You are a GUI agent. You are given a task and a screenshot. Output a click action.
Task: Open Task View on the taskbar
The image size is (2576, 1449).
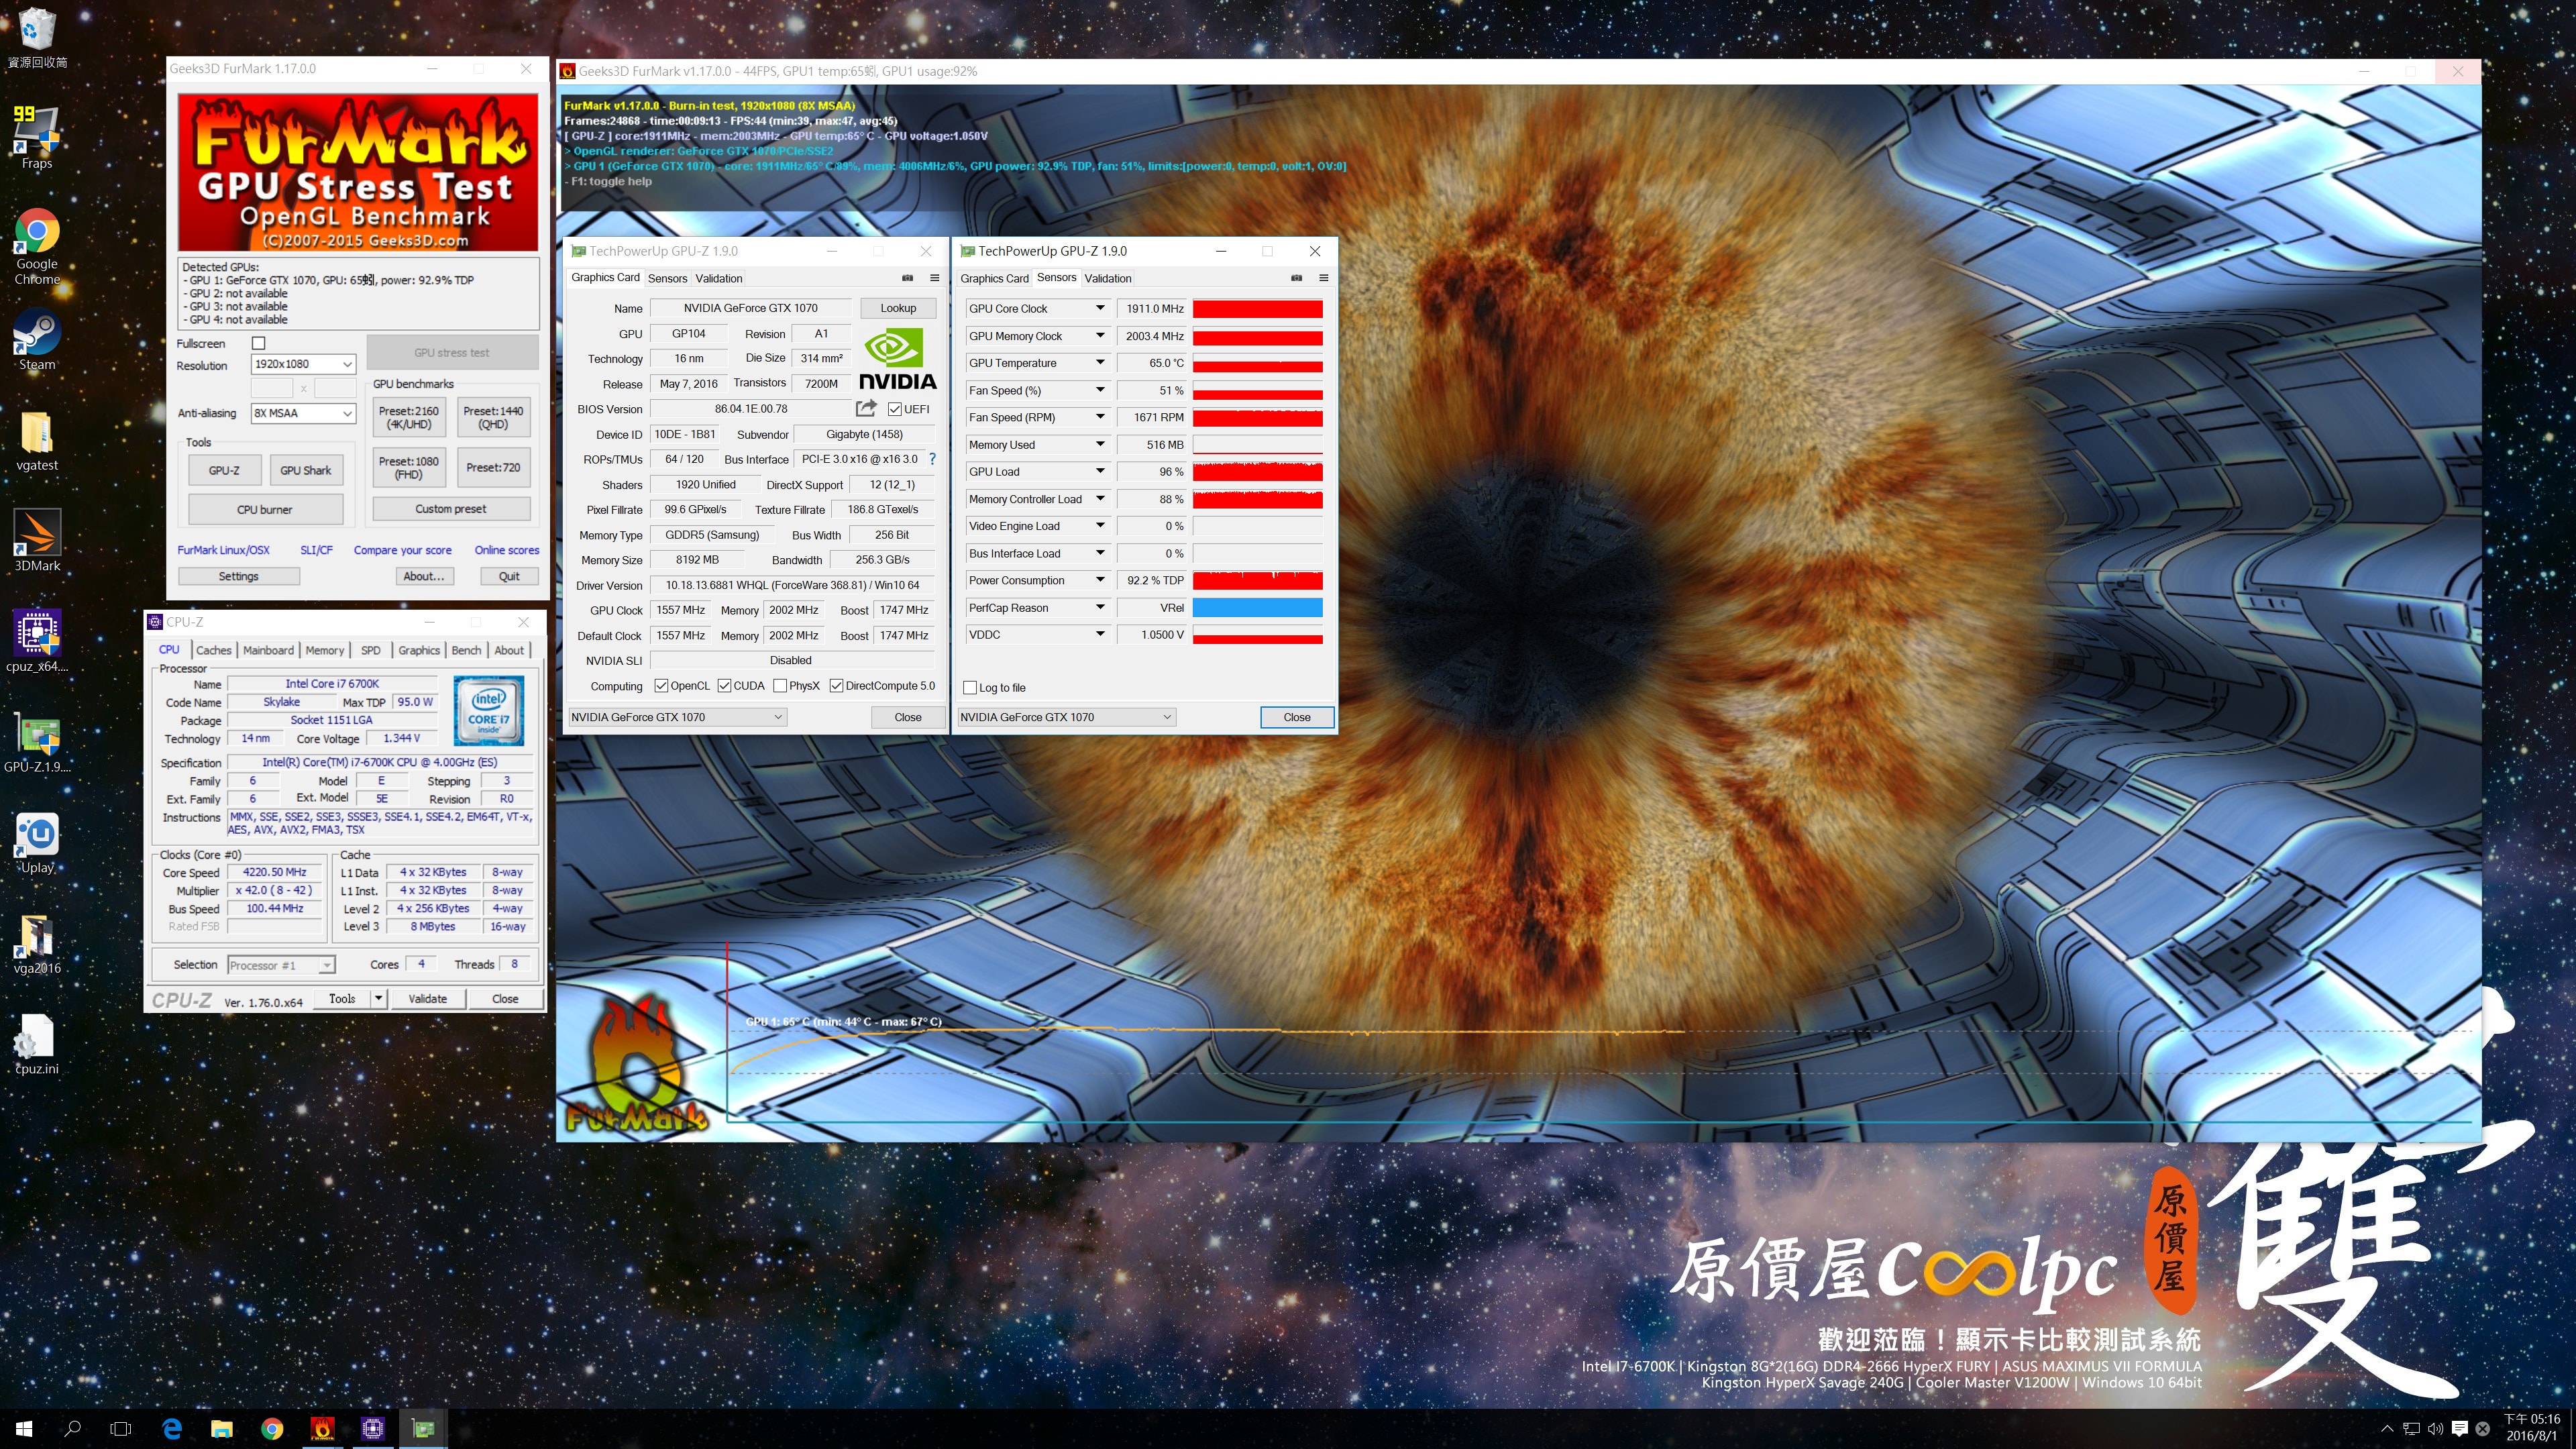coord(121,1429)
